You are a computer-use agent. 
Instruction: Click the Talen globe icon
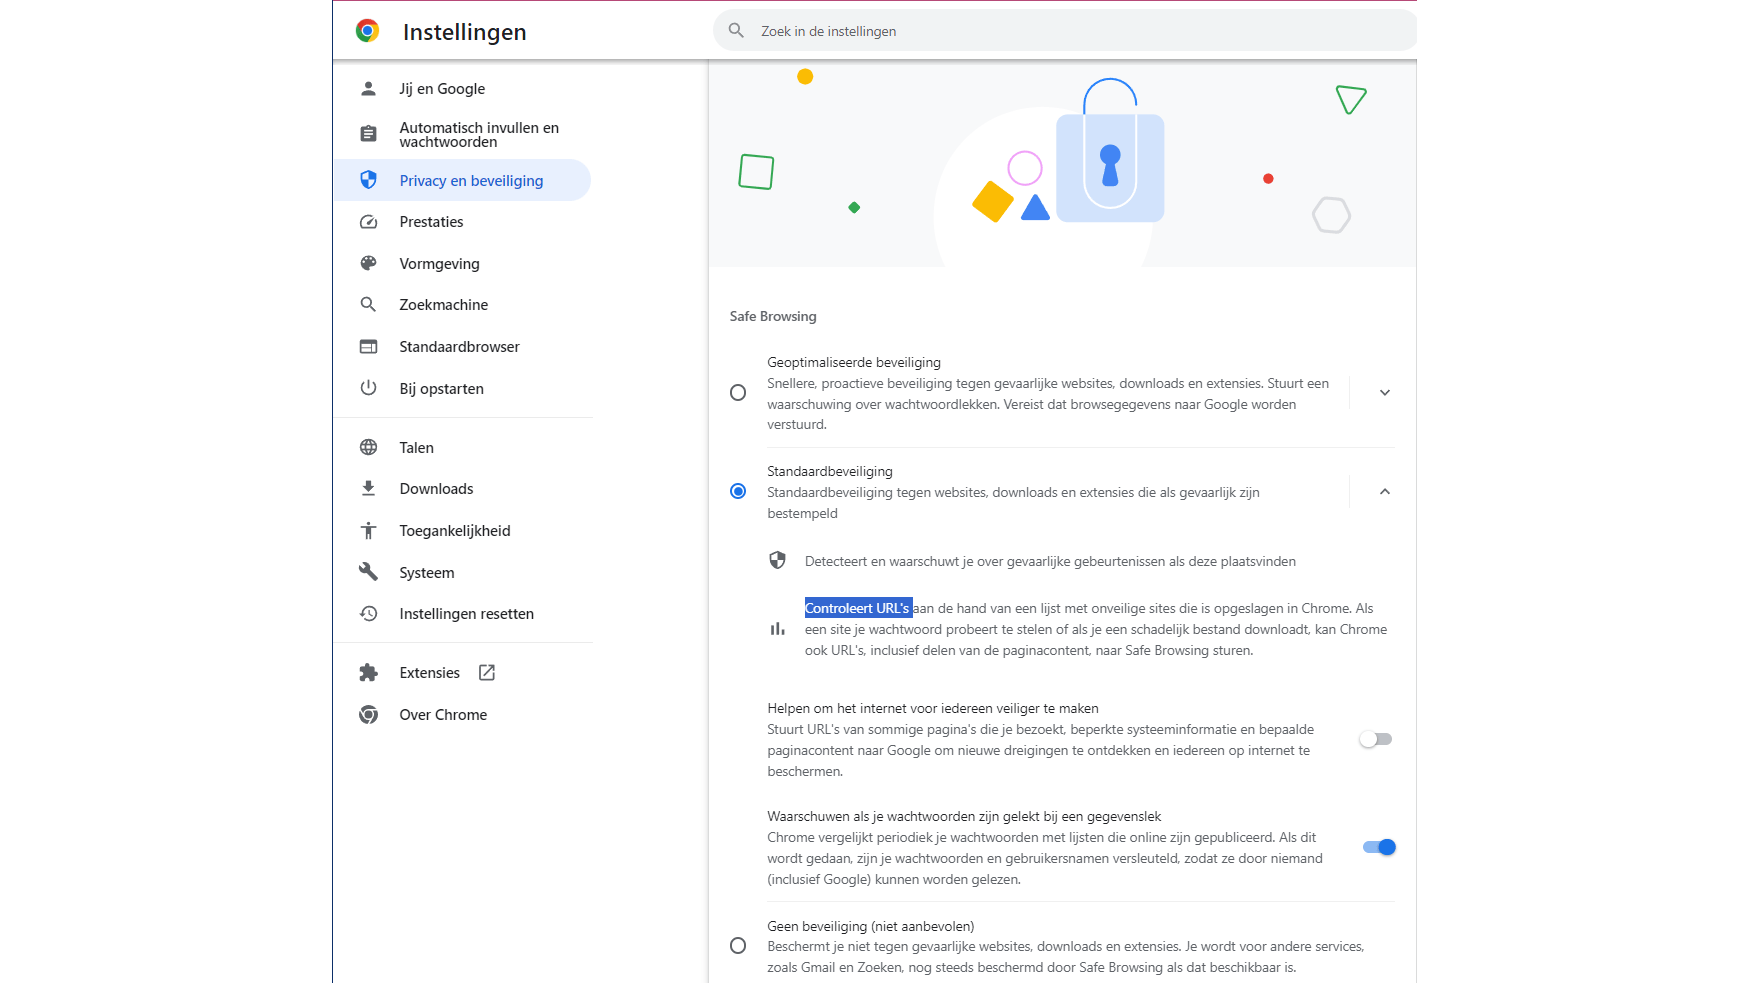pos(368,448)
